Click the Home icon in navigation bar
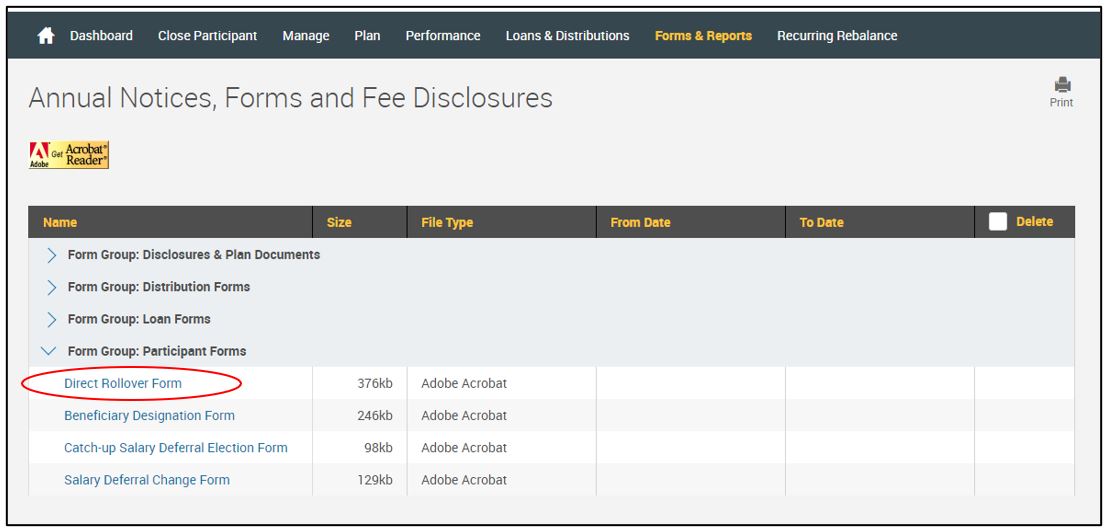 [45, 36]
